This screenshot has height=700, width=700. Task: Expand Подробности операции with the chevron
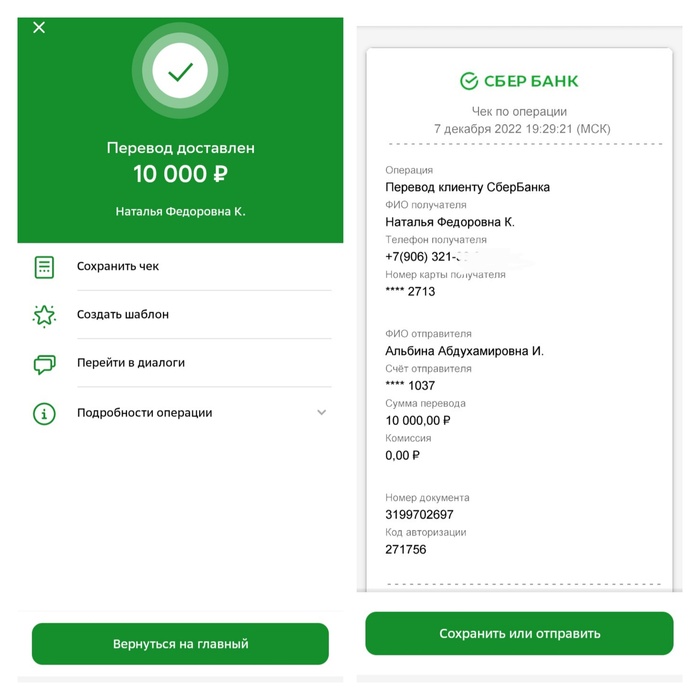[x=321, y=412]
